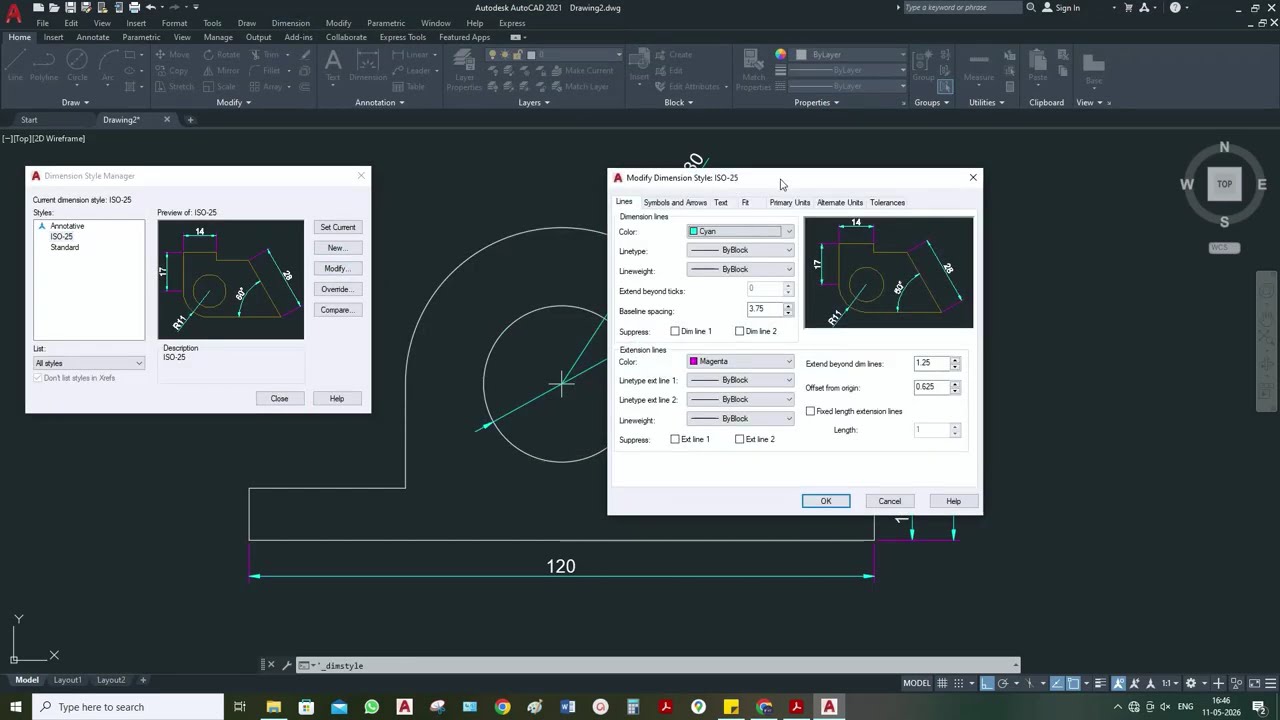1280x720 pixels.
Task: Switch to the Text tab in Modify Dimension Style
Action: [x=721, y=202]
